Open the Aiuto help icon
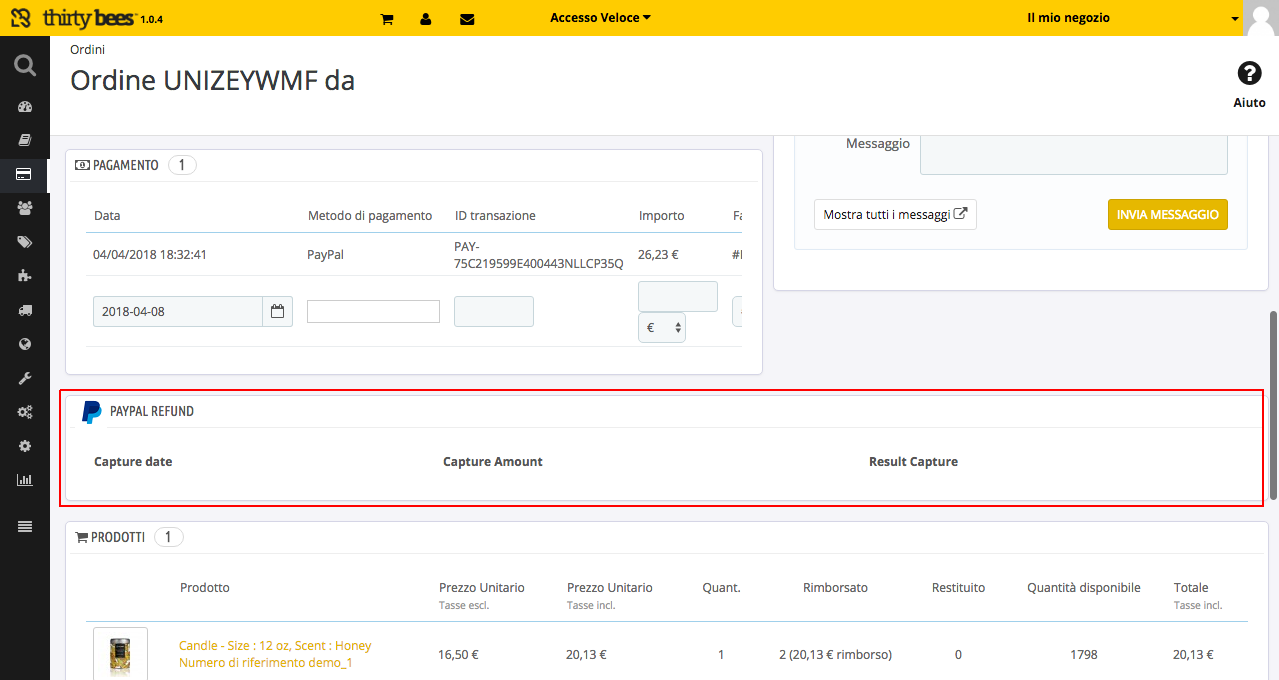 click(1249, 74)
